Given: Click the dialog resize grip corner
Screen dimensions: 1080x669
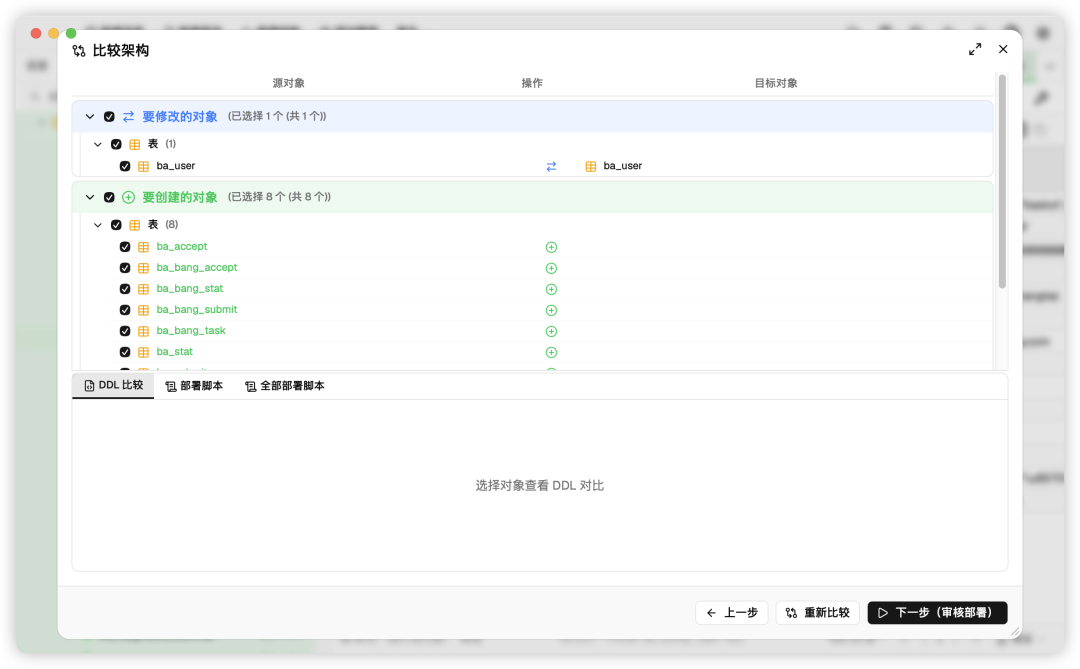Looking at the screenshot, I should coord(1015,631).
